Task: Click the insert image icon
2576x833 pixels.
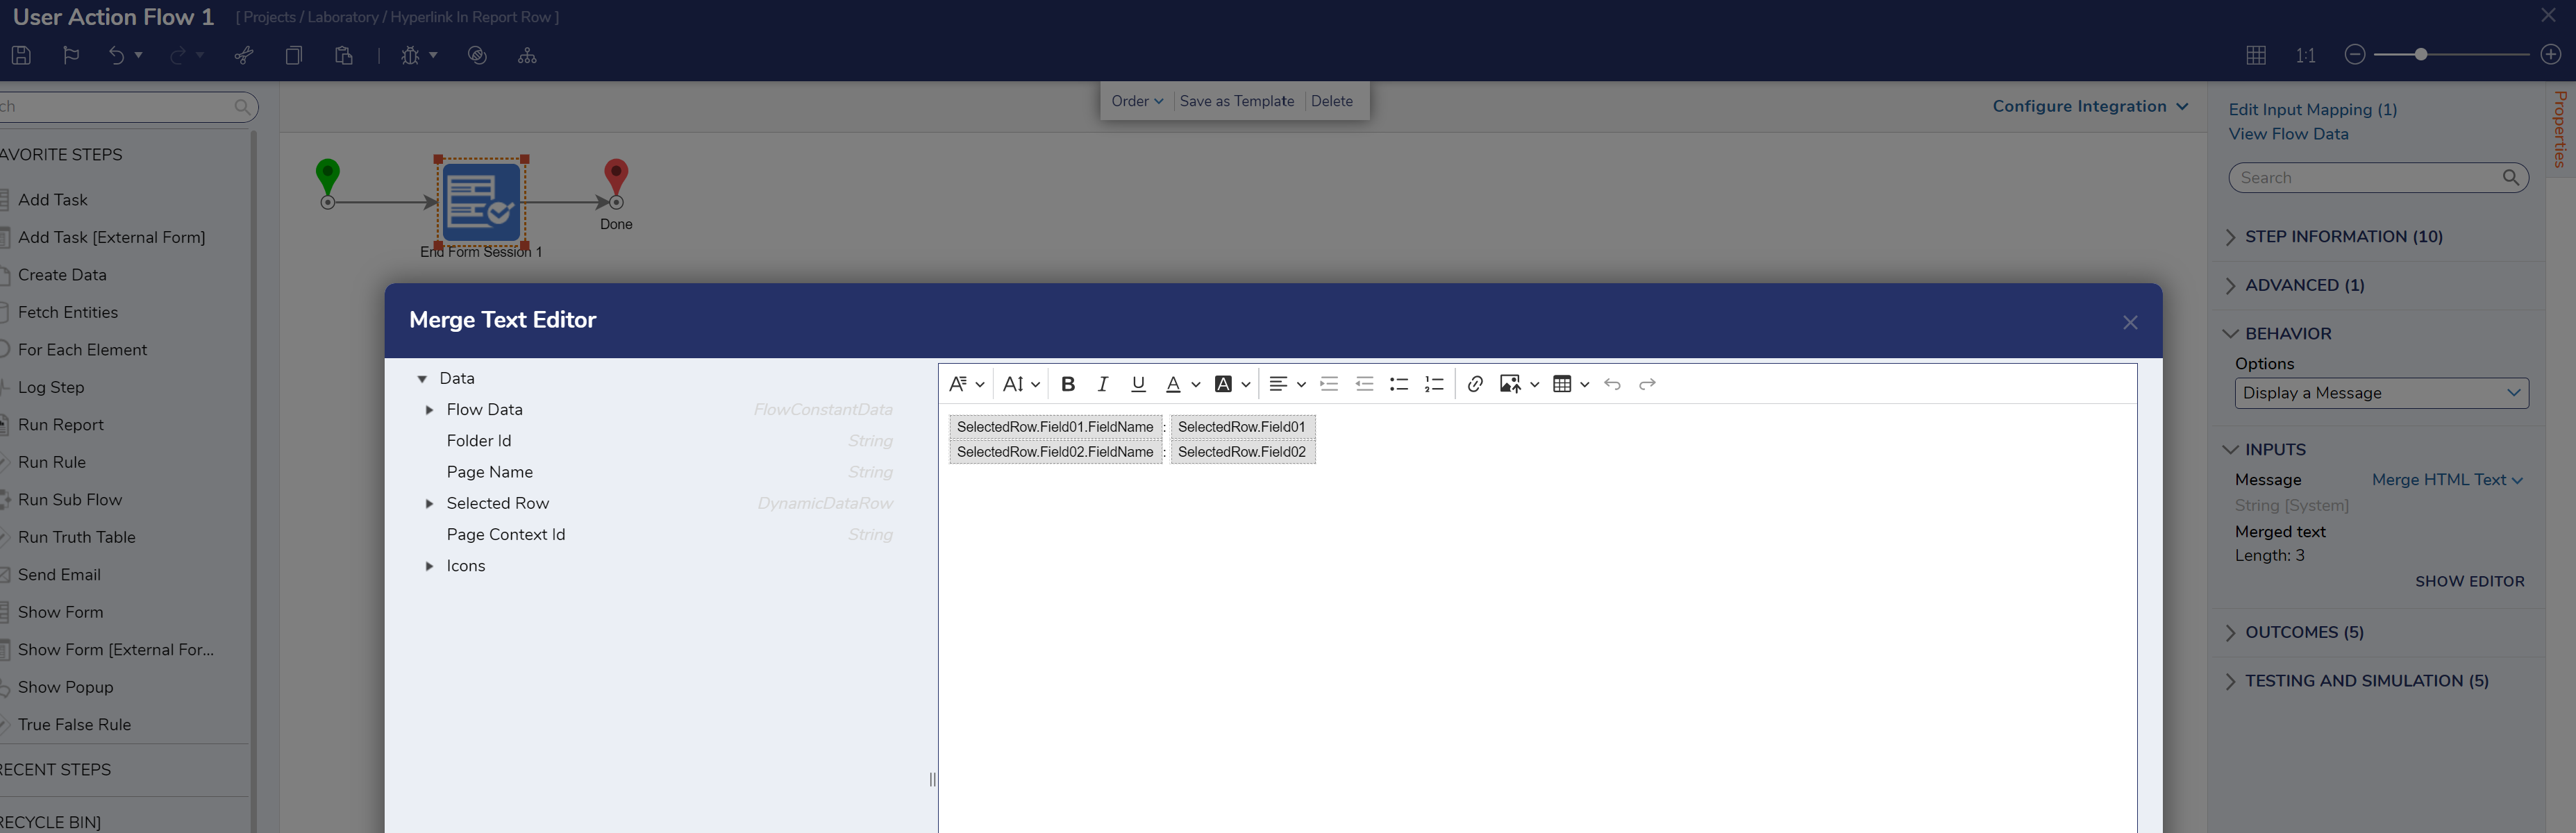Action: click(1510, 384)
